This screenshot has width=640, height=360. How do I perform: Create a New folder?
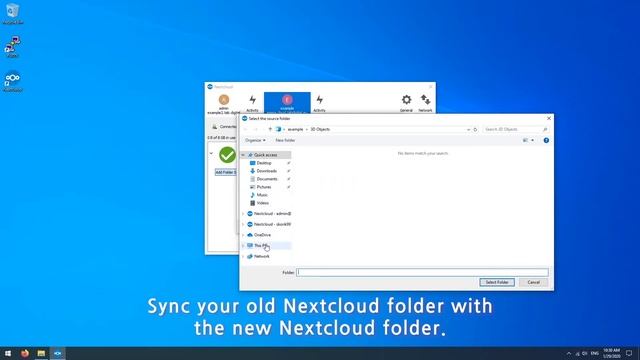(x=285, y=140)
